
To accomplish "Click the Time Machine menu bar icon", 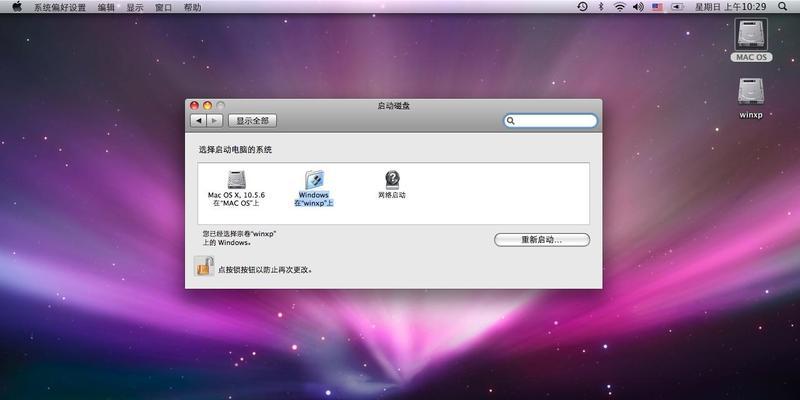I will tap(582, 7).
